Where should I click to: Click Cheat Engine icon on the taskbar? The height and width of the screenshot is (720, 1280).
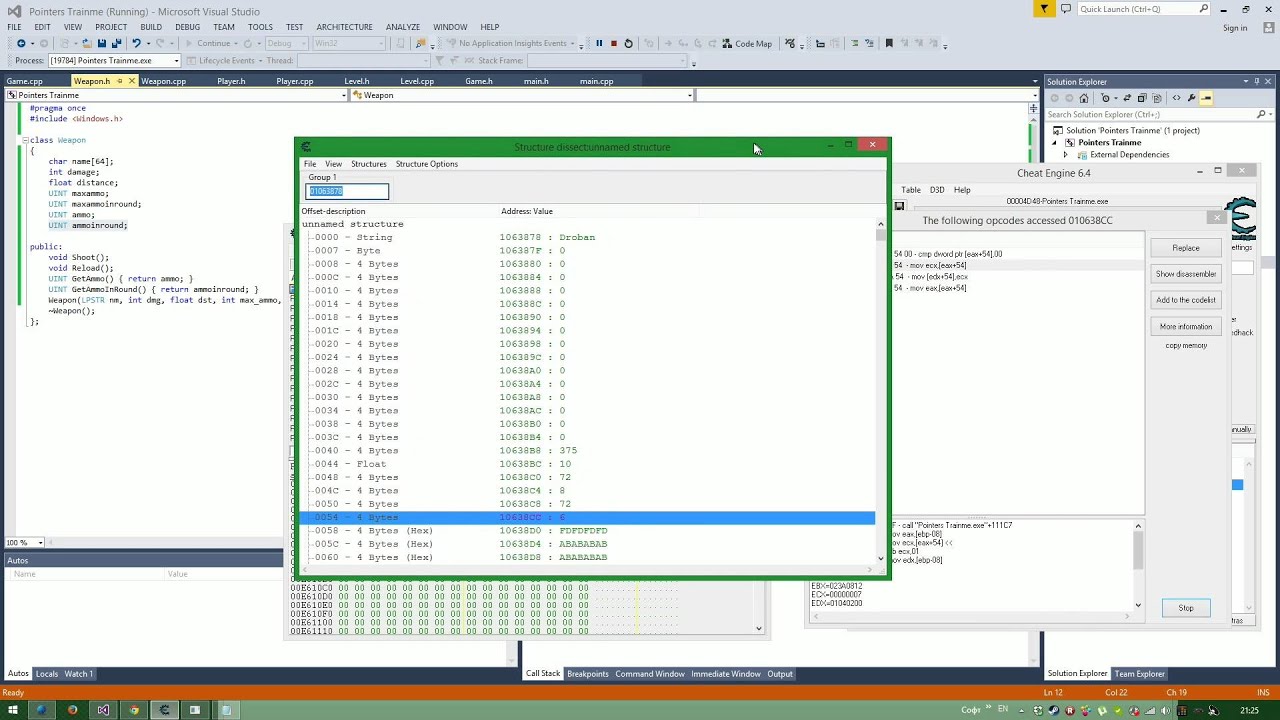[x=164, y=710]
